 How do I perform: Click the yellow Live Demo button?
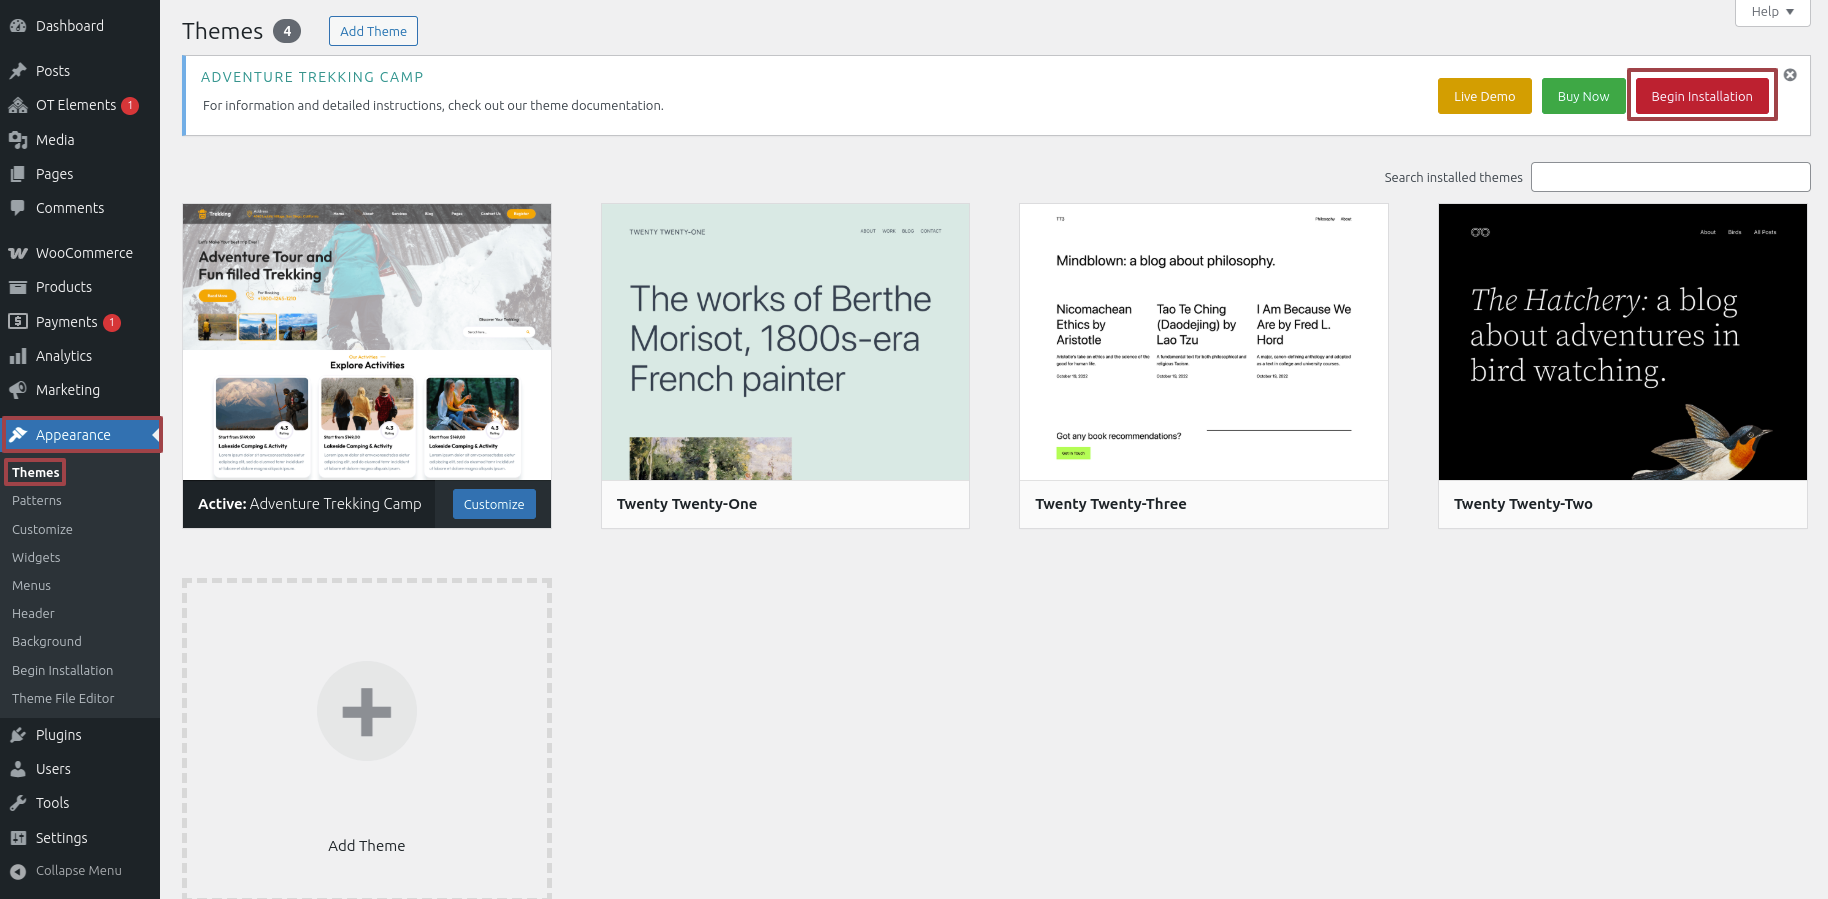tap(1484, 96)
